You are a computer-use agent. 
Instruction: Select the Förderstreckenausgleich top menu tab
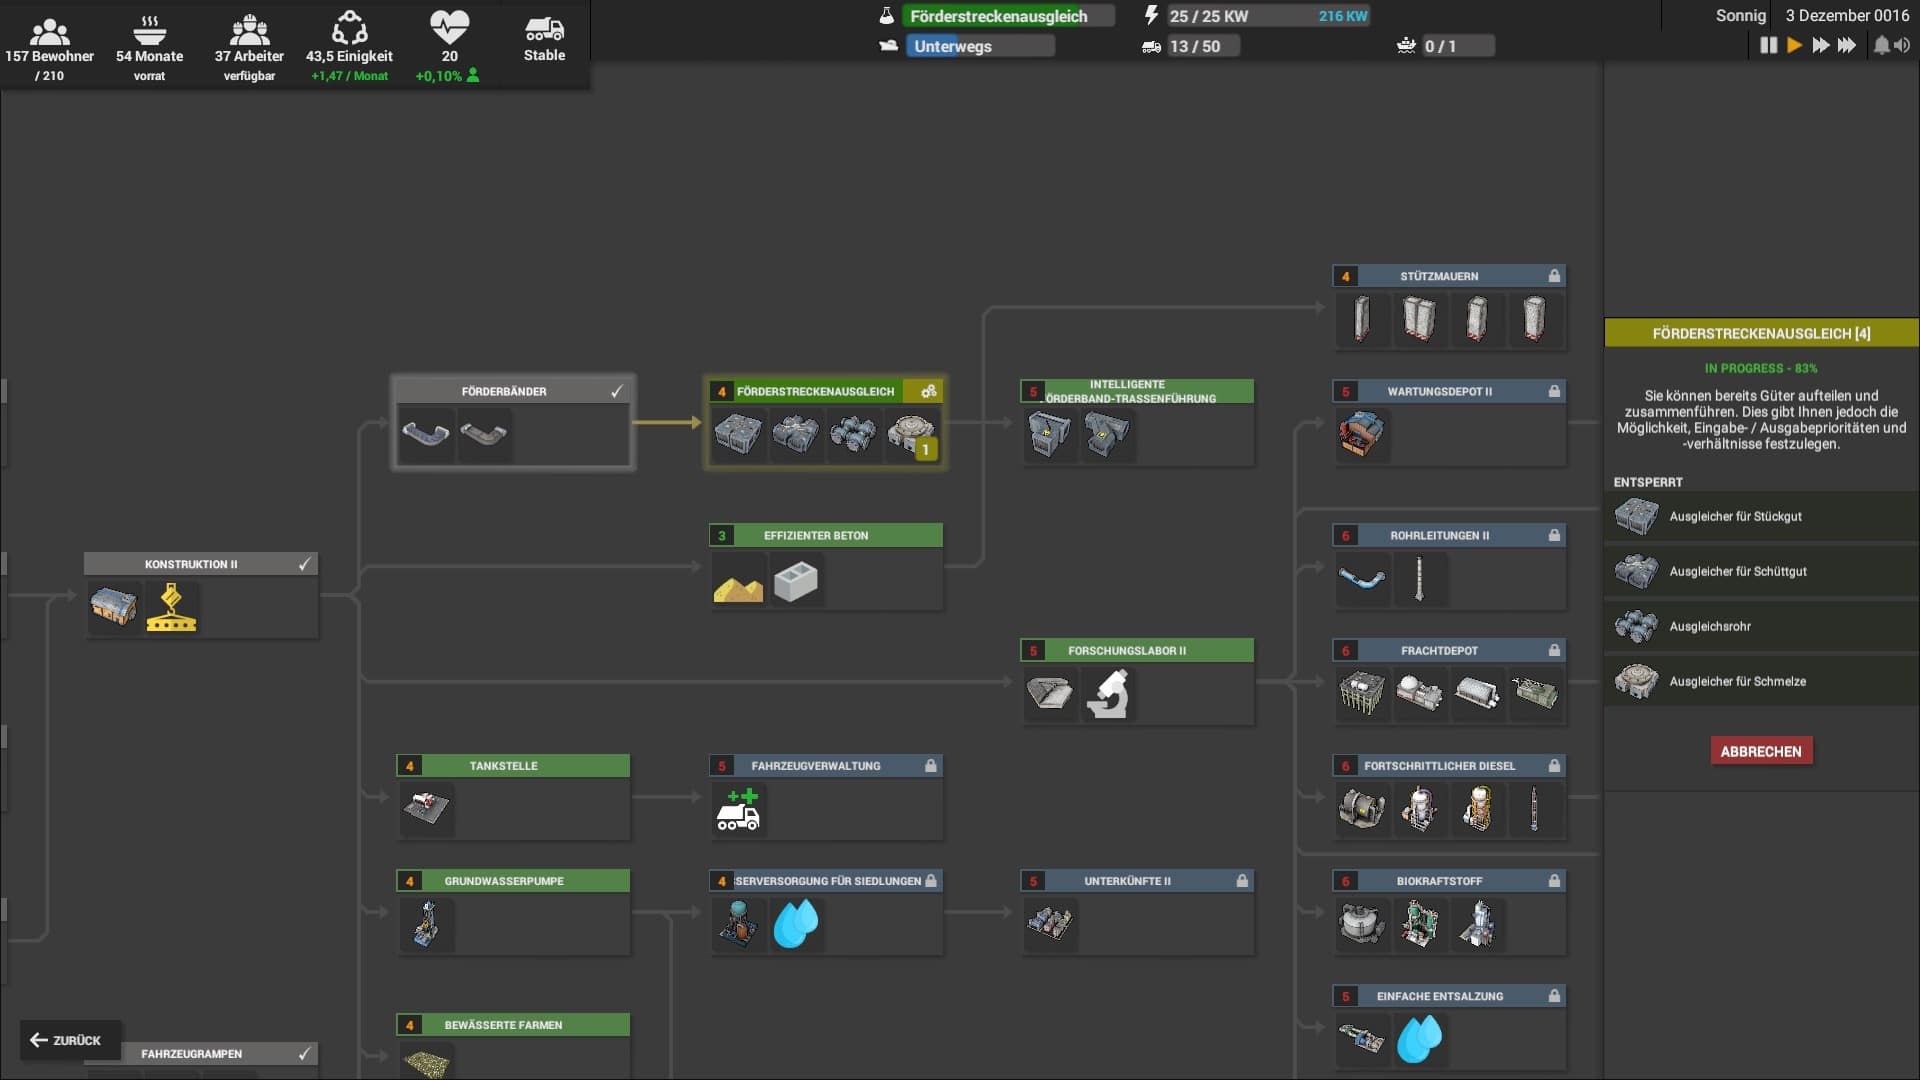pyautogui.click(x=998, y=16)
